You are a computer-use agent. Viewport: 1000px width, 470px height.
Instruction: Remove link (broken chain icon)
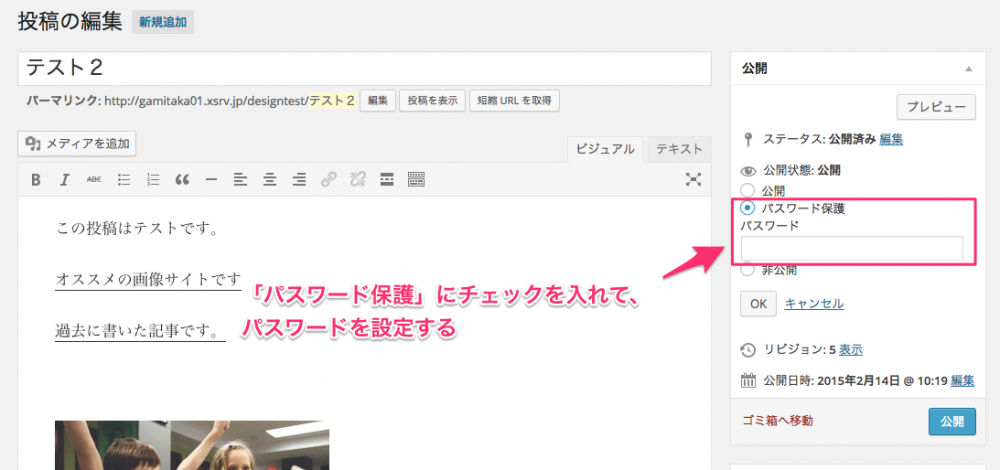tap(357, 180)
